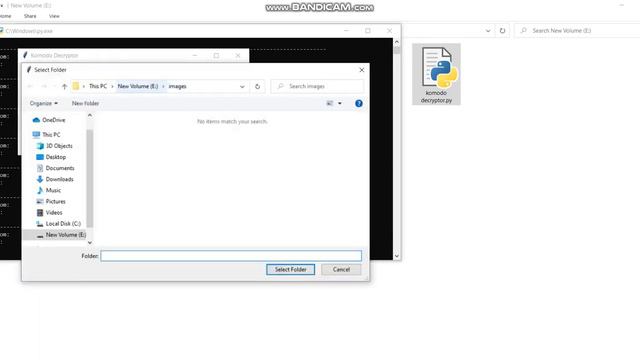Create a New folder from the dialog toolbar
This screenshot has height=360, width=640.
(85, 104)
